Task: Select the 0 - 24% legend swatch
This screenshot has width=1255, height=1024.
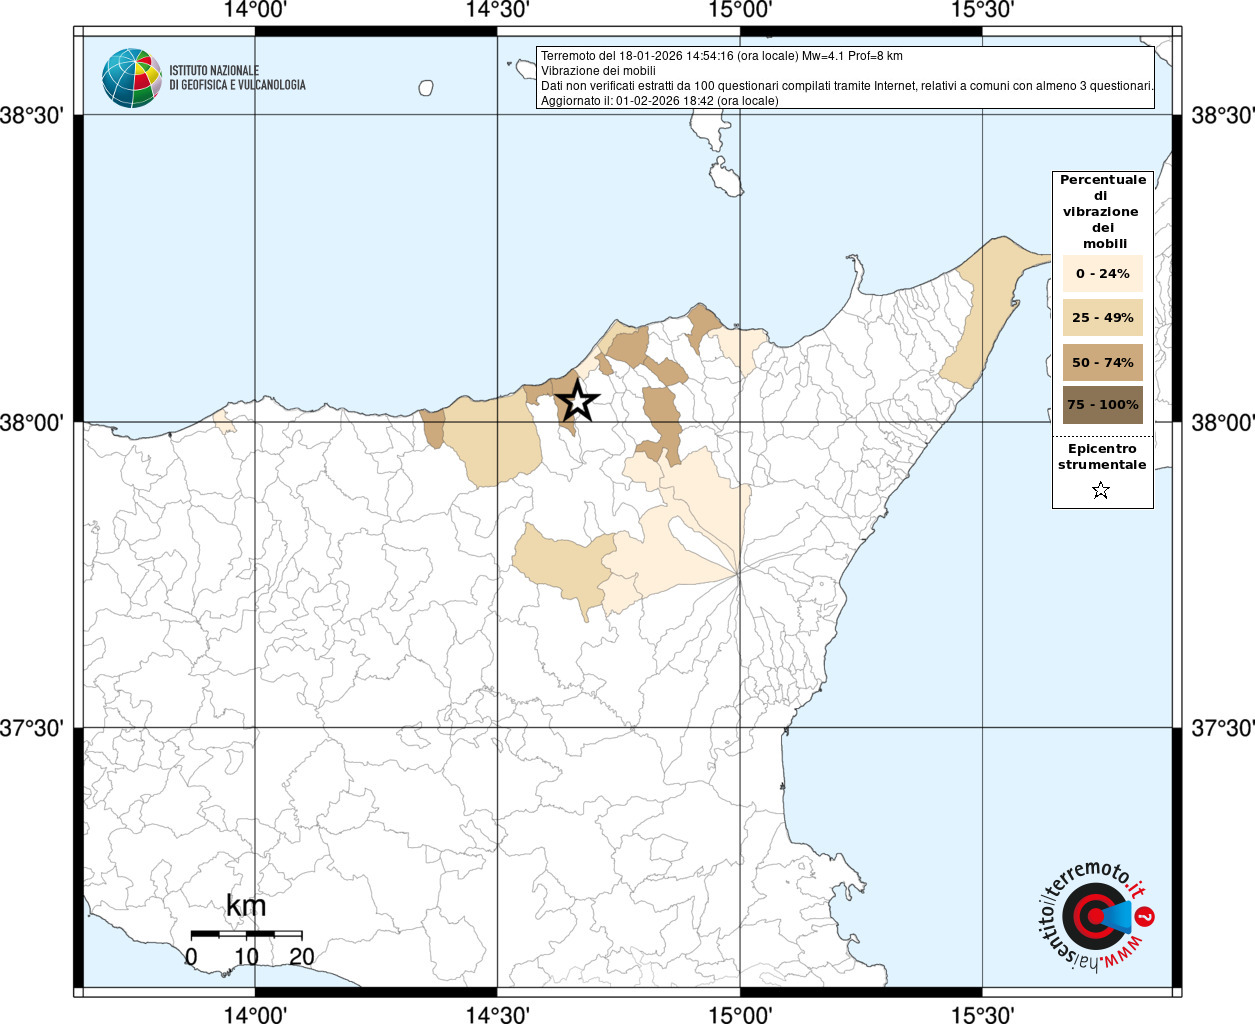Action: [x=1102, y=273]
